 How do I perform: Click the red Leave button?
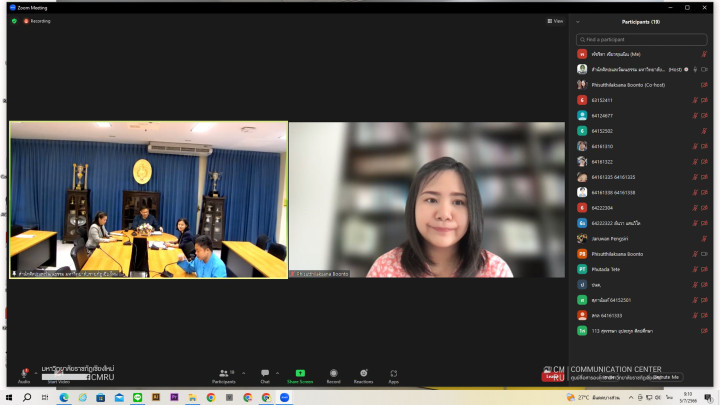point(552,377)
